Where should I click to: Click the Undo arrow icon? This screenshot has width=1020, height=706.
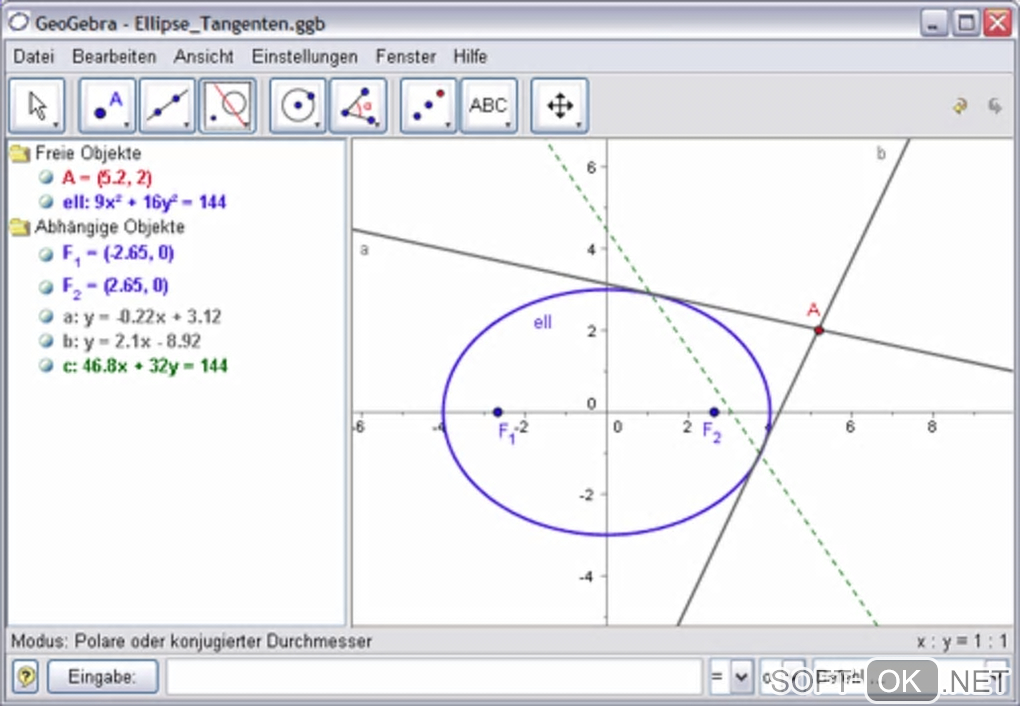(x=960, y=106)
